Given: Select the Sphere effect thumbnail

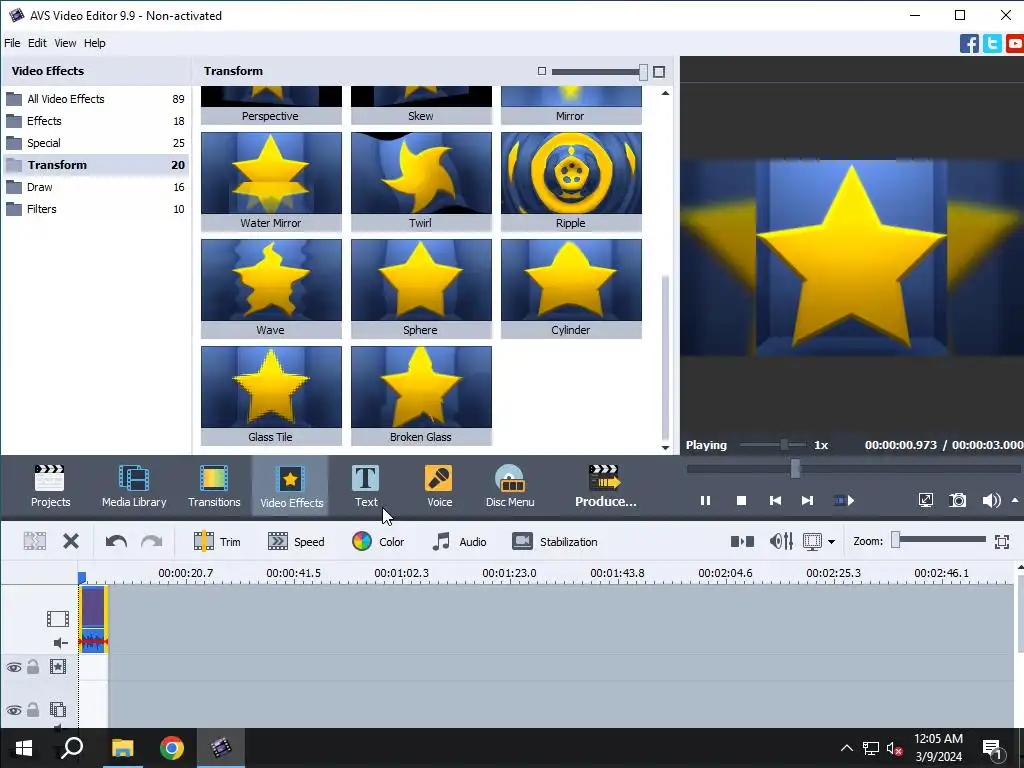Looking at the screenshot, I should 421,289.
